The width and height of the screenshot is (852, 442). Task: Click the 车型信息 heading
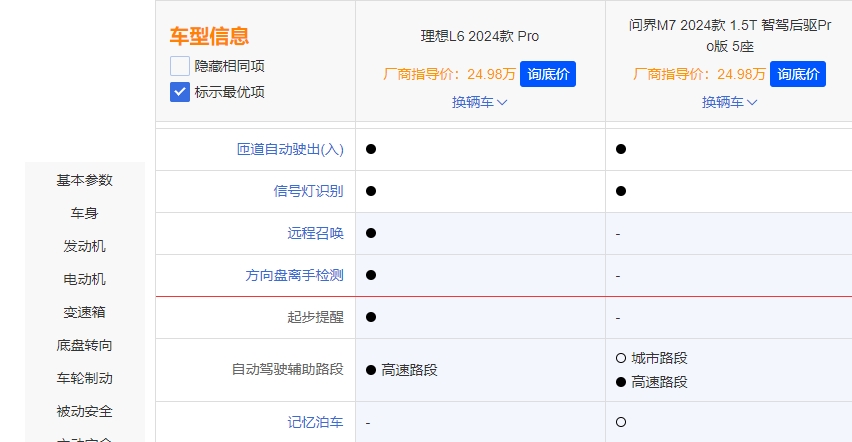209,36
